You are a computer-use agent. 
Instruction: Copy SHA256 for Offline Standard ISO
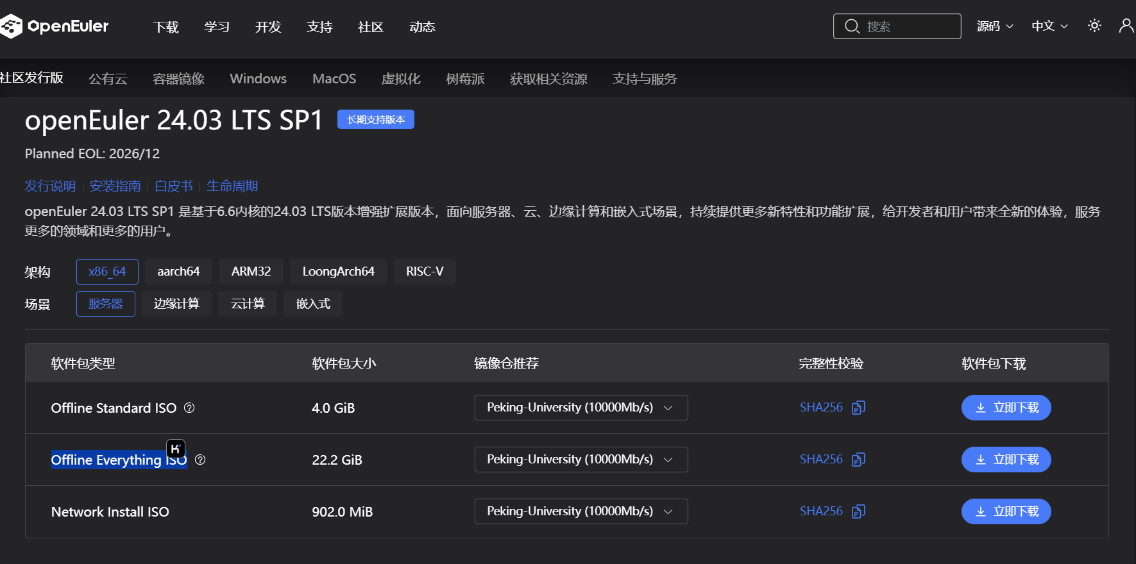tap(859, 407)
